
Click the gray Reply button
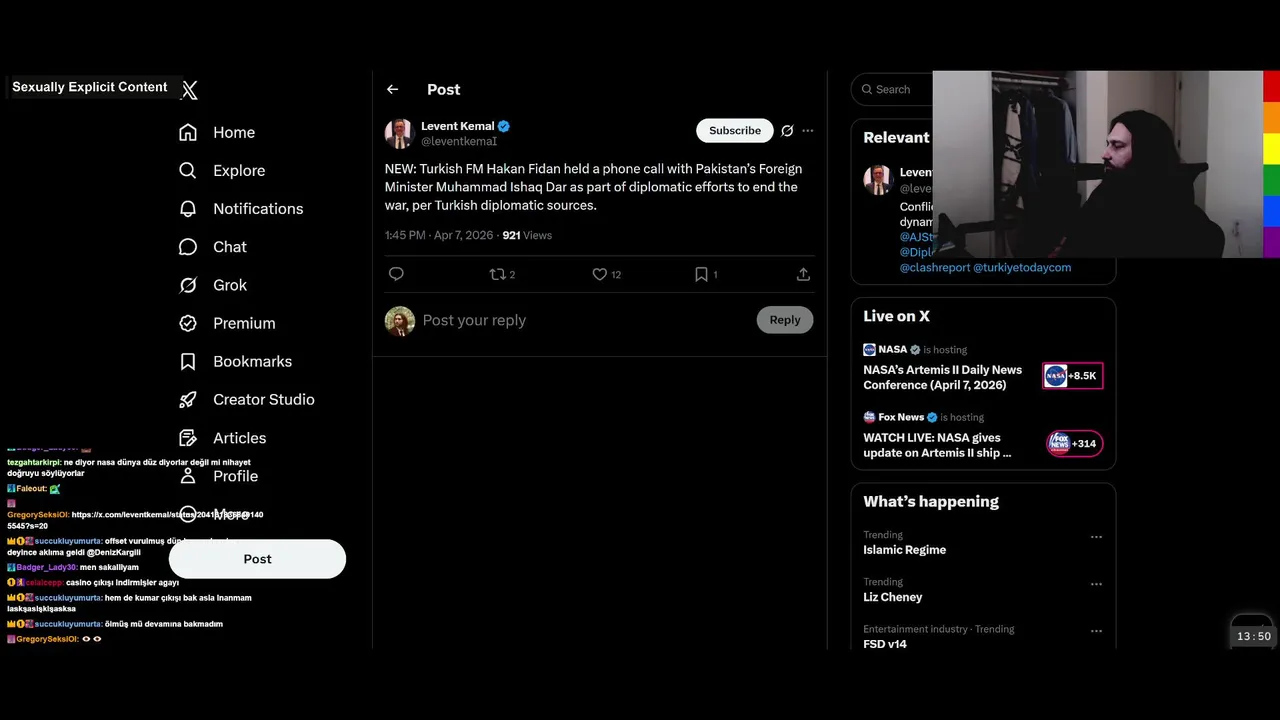pyautogui.click(x=785, y=320)
